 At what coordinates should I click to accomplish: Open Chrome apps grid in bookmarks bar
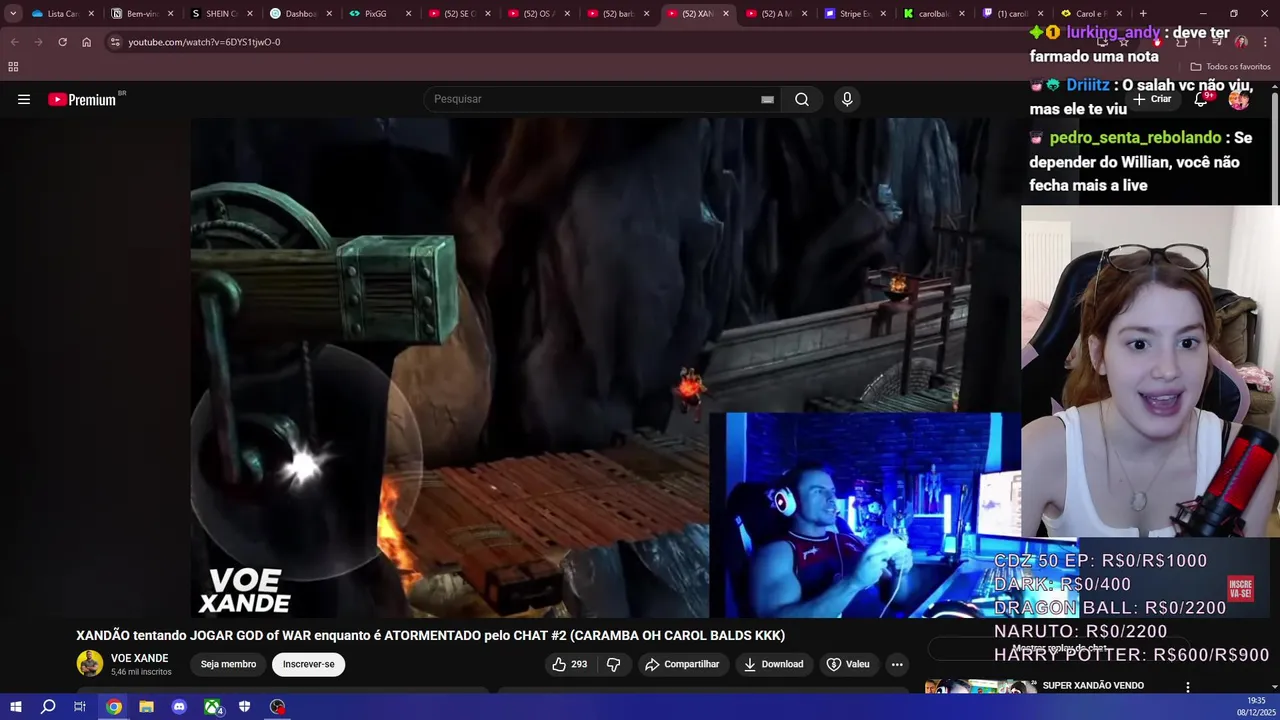pyautogui.click(x=13, y=67)
